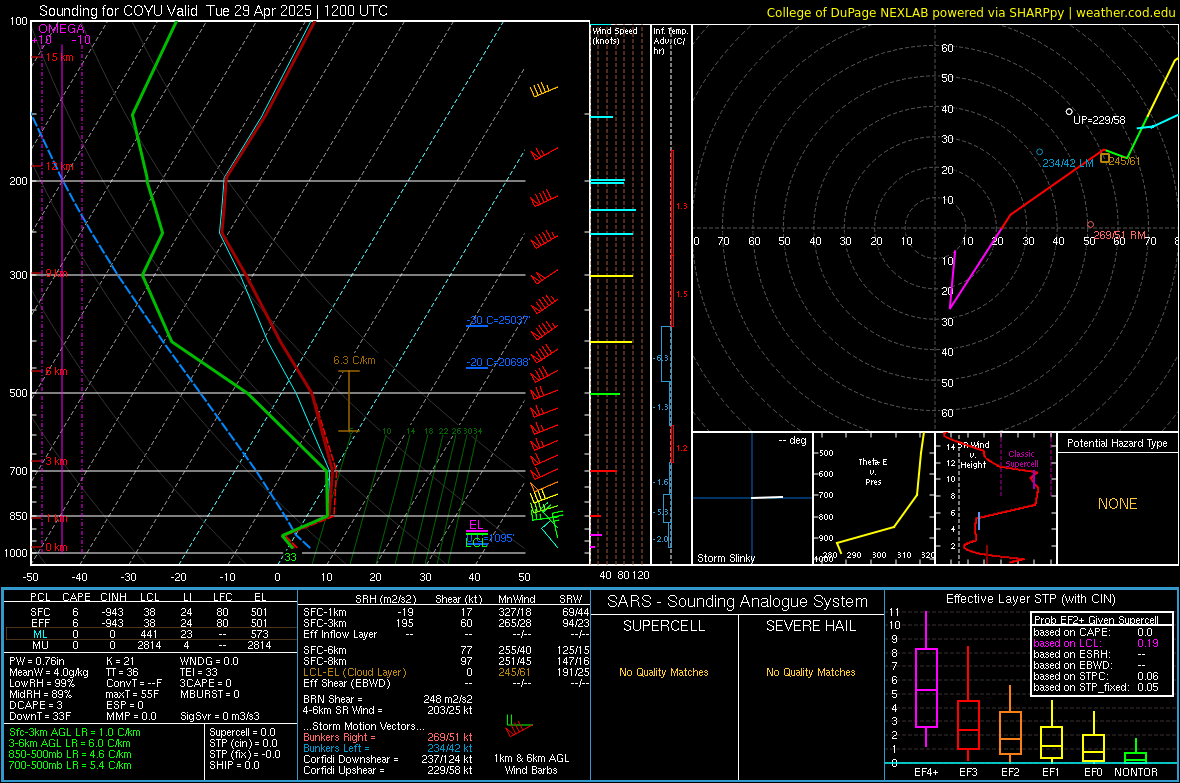
Task: Click the magenta 'based on LCL: 0.19' line
Action: tap(1096, 643)
